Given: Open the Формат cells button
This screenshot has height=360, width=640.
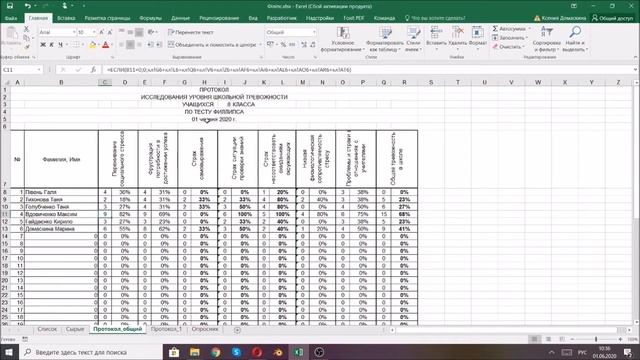Looking at the screenshot, I should pyautogui.click(x=477, y=37).
